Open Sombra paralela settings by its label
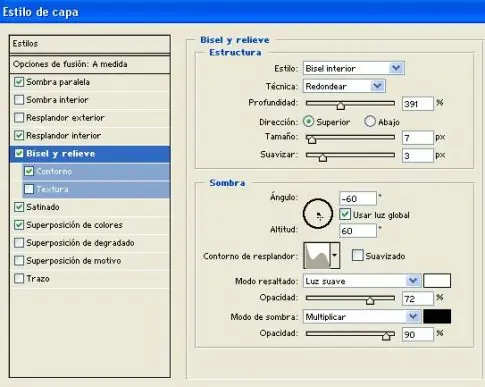This screenshot has width=485, height=387. point(58,82)
